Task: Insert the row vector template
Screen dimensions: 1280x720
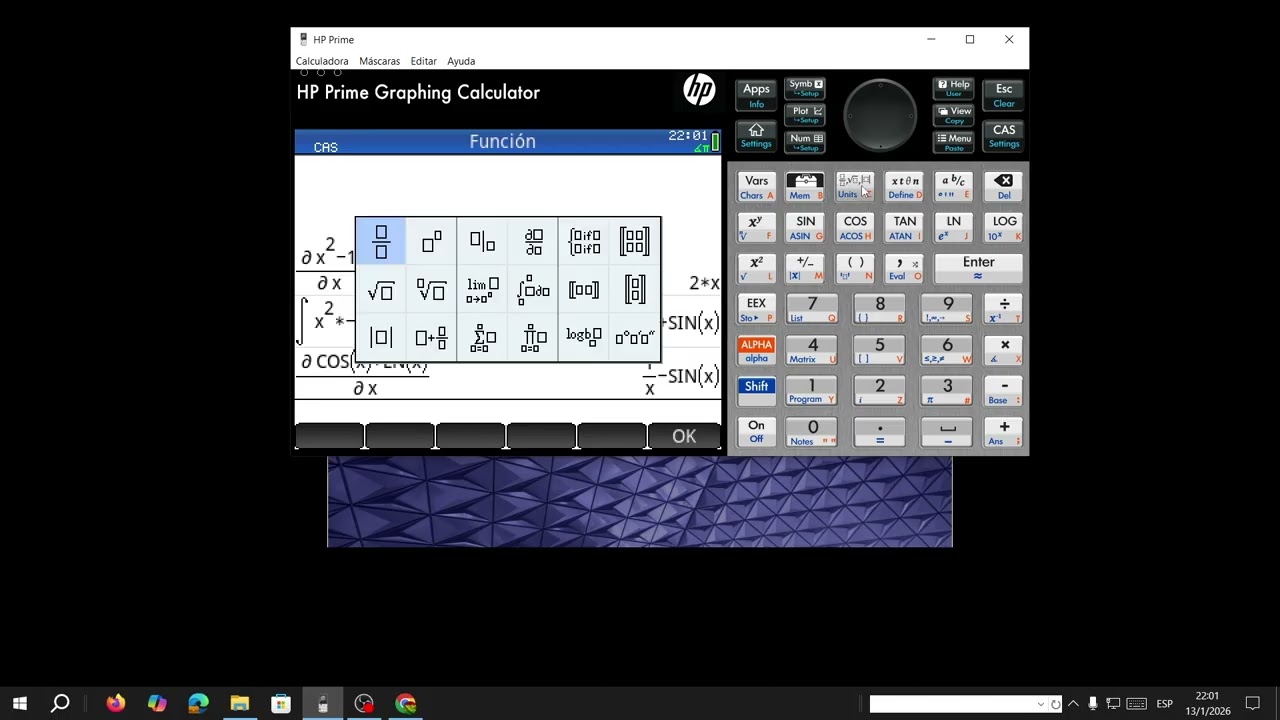Action: (584, 290)
